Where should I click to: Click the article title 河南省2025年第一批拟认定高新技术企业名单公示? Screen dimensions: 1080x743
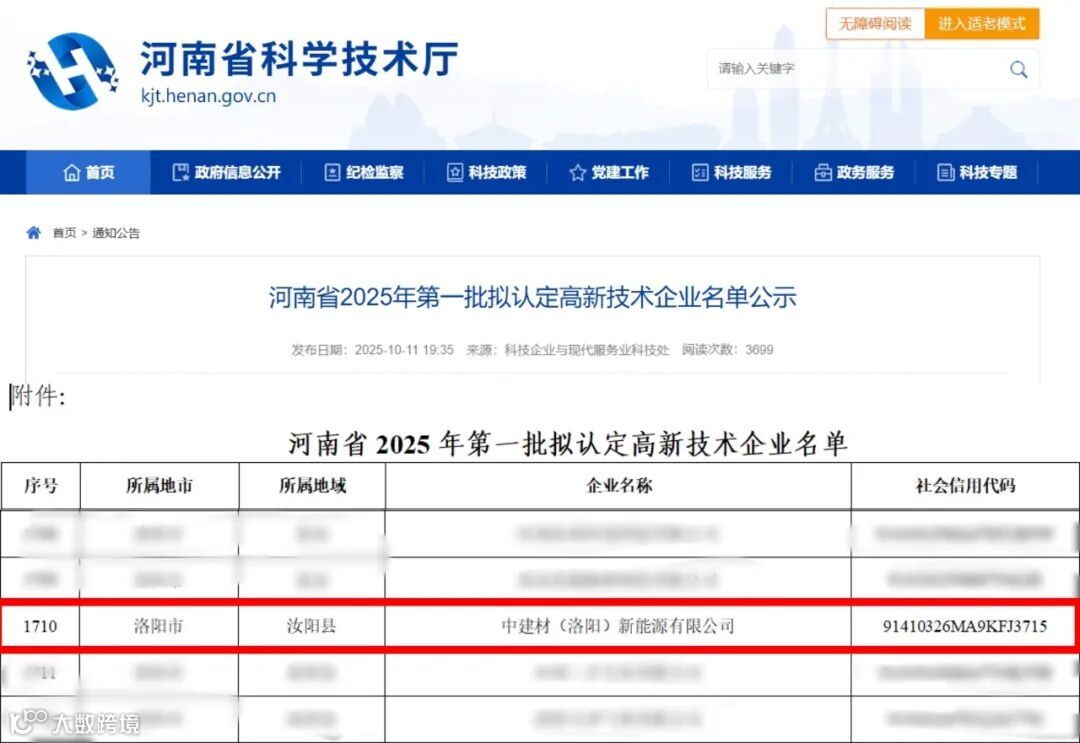[x=532, y=297]
